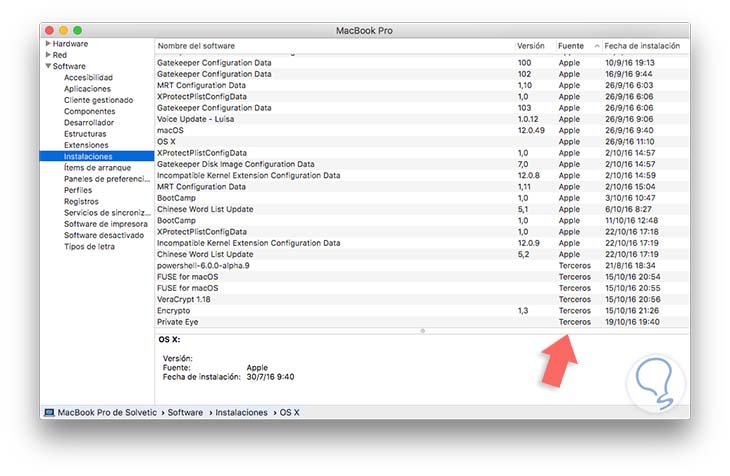The image size is (730, 476).
Task: Click the sort arrow beside Fuente
Action: pyautogui.click(x=597, y=46)
